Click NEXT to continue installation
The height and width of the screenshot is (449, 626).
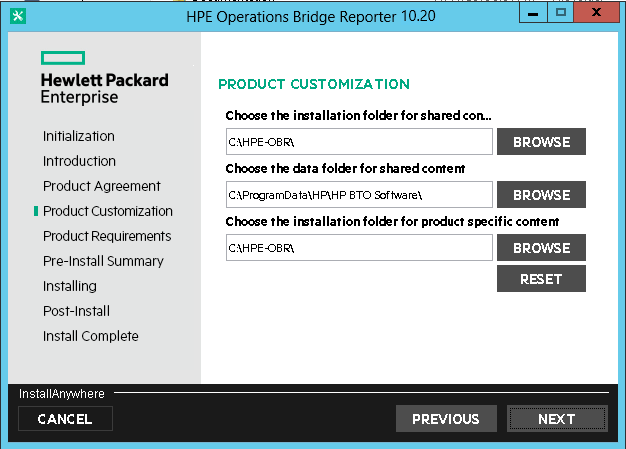click(x=557, y=419)
